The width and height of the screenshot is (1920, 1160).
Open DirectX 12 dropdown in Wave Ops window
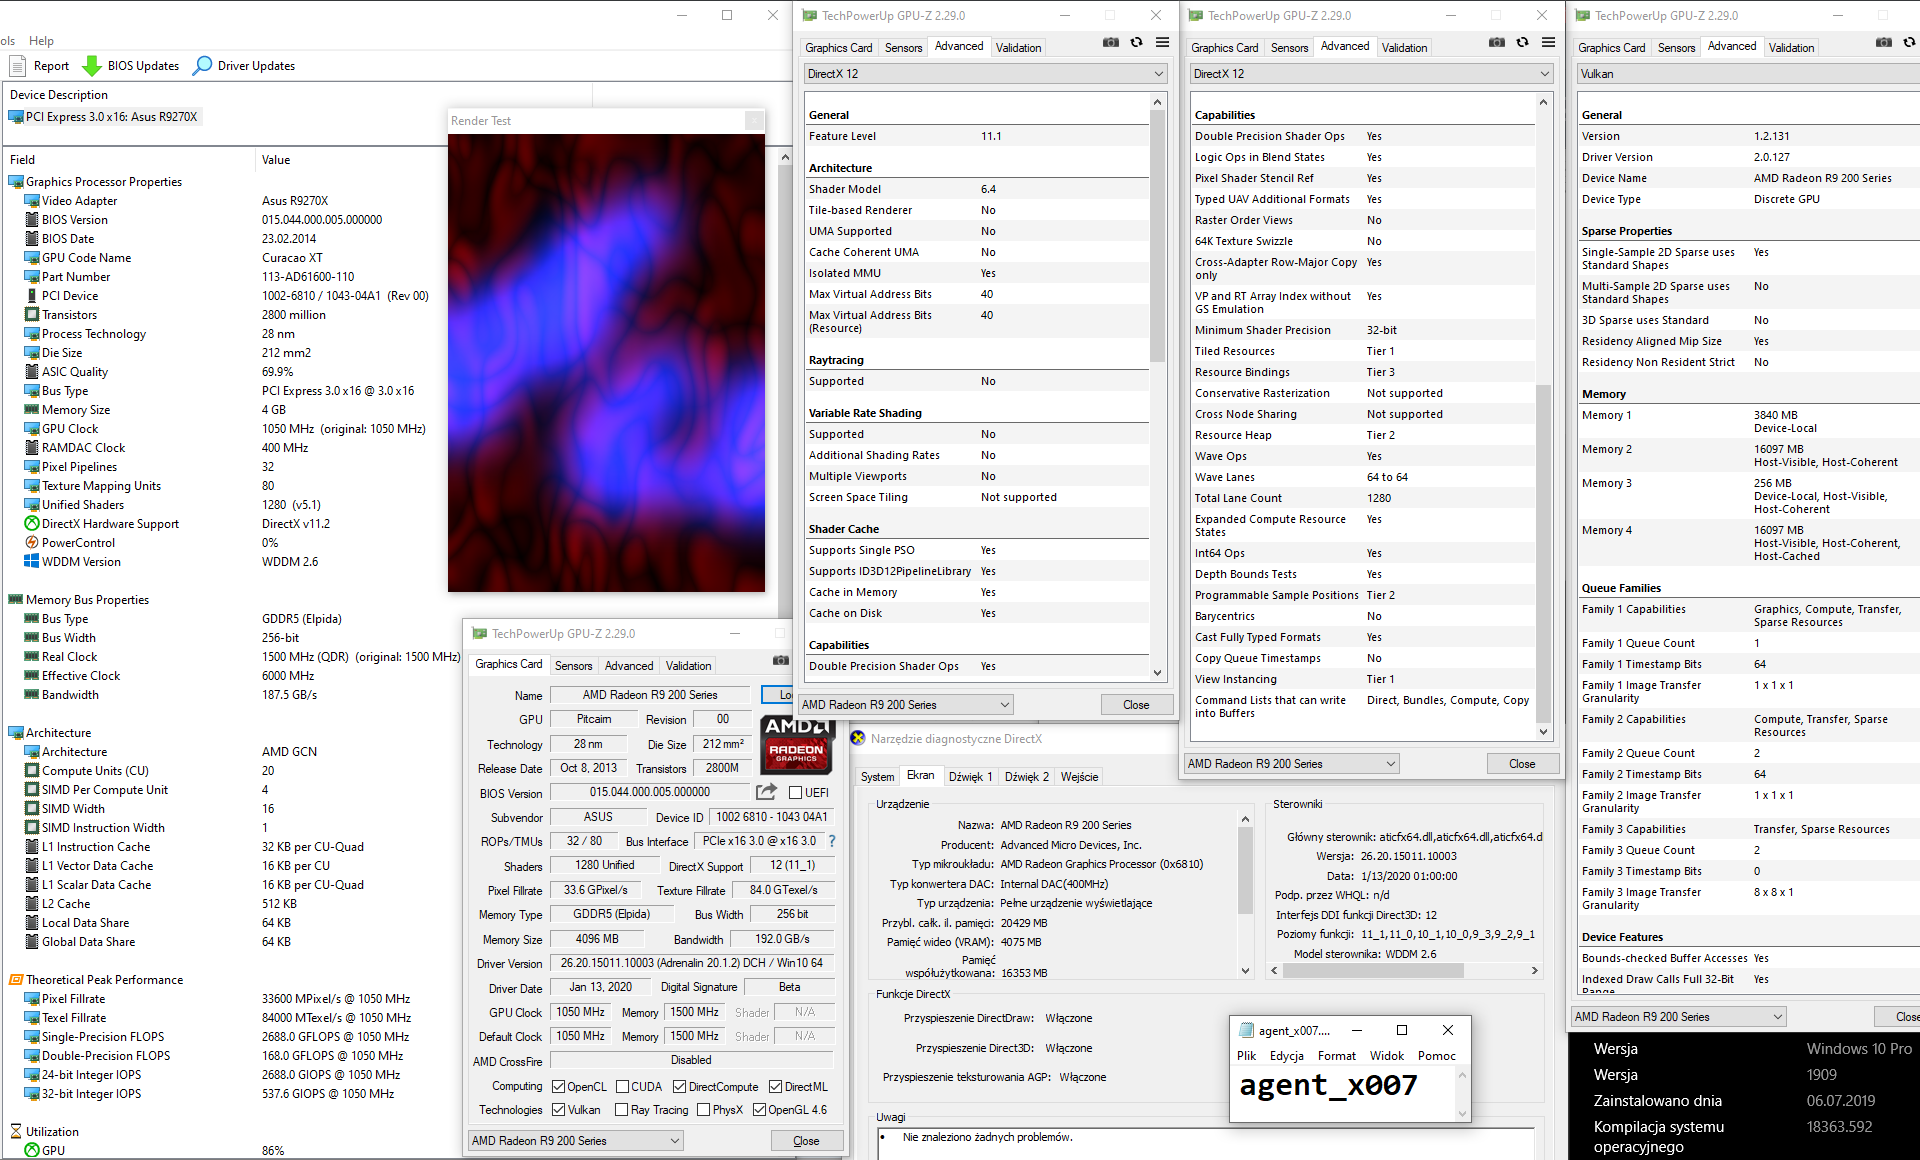coord(1371,74)
